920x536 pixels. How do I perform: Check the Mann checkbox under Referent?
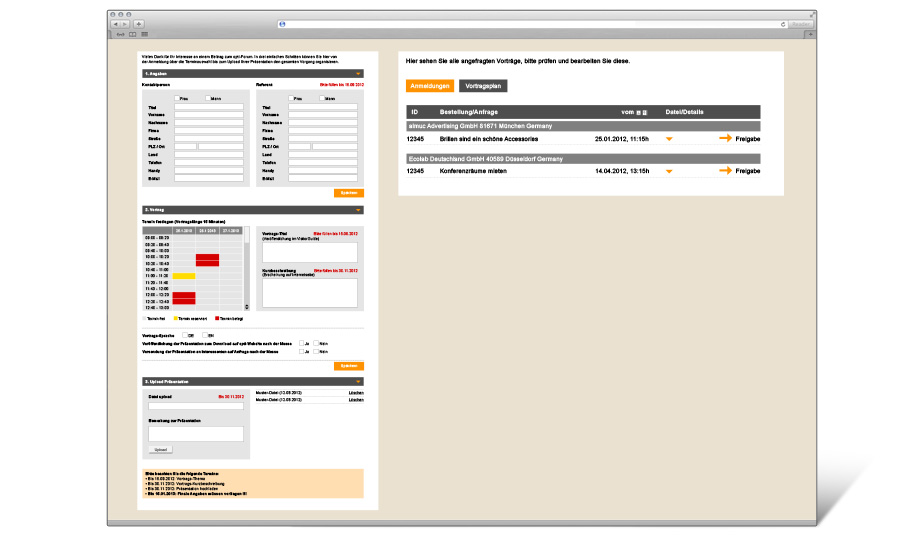tap(321, 98)
